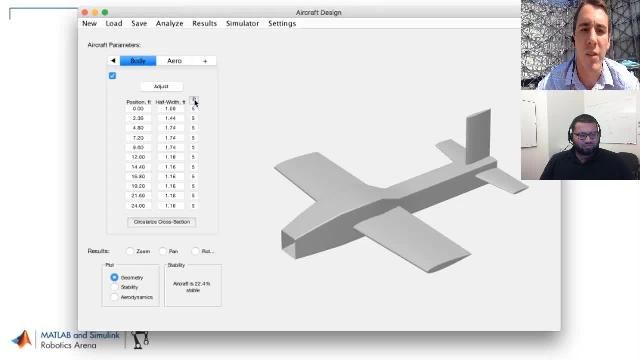Open the Analyze menu

click(x=169, y=24)
